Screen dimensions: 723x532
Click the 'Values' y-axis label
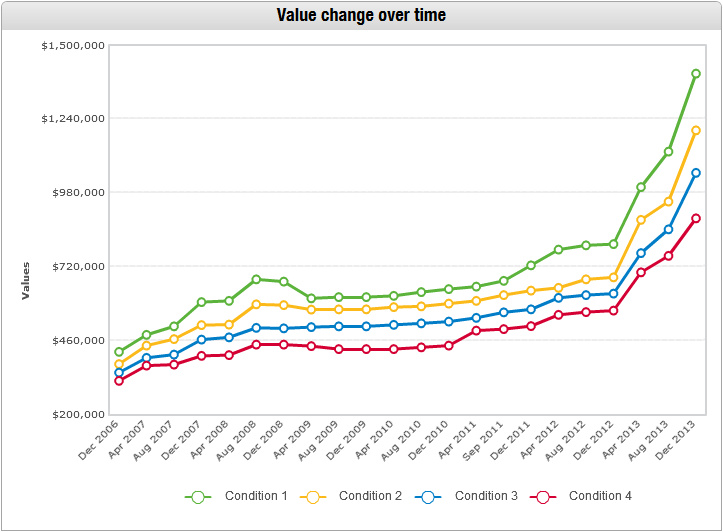click(27, 280)
